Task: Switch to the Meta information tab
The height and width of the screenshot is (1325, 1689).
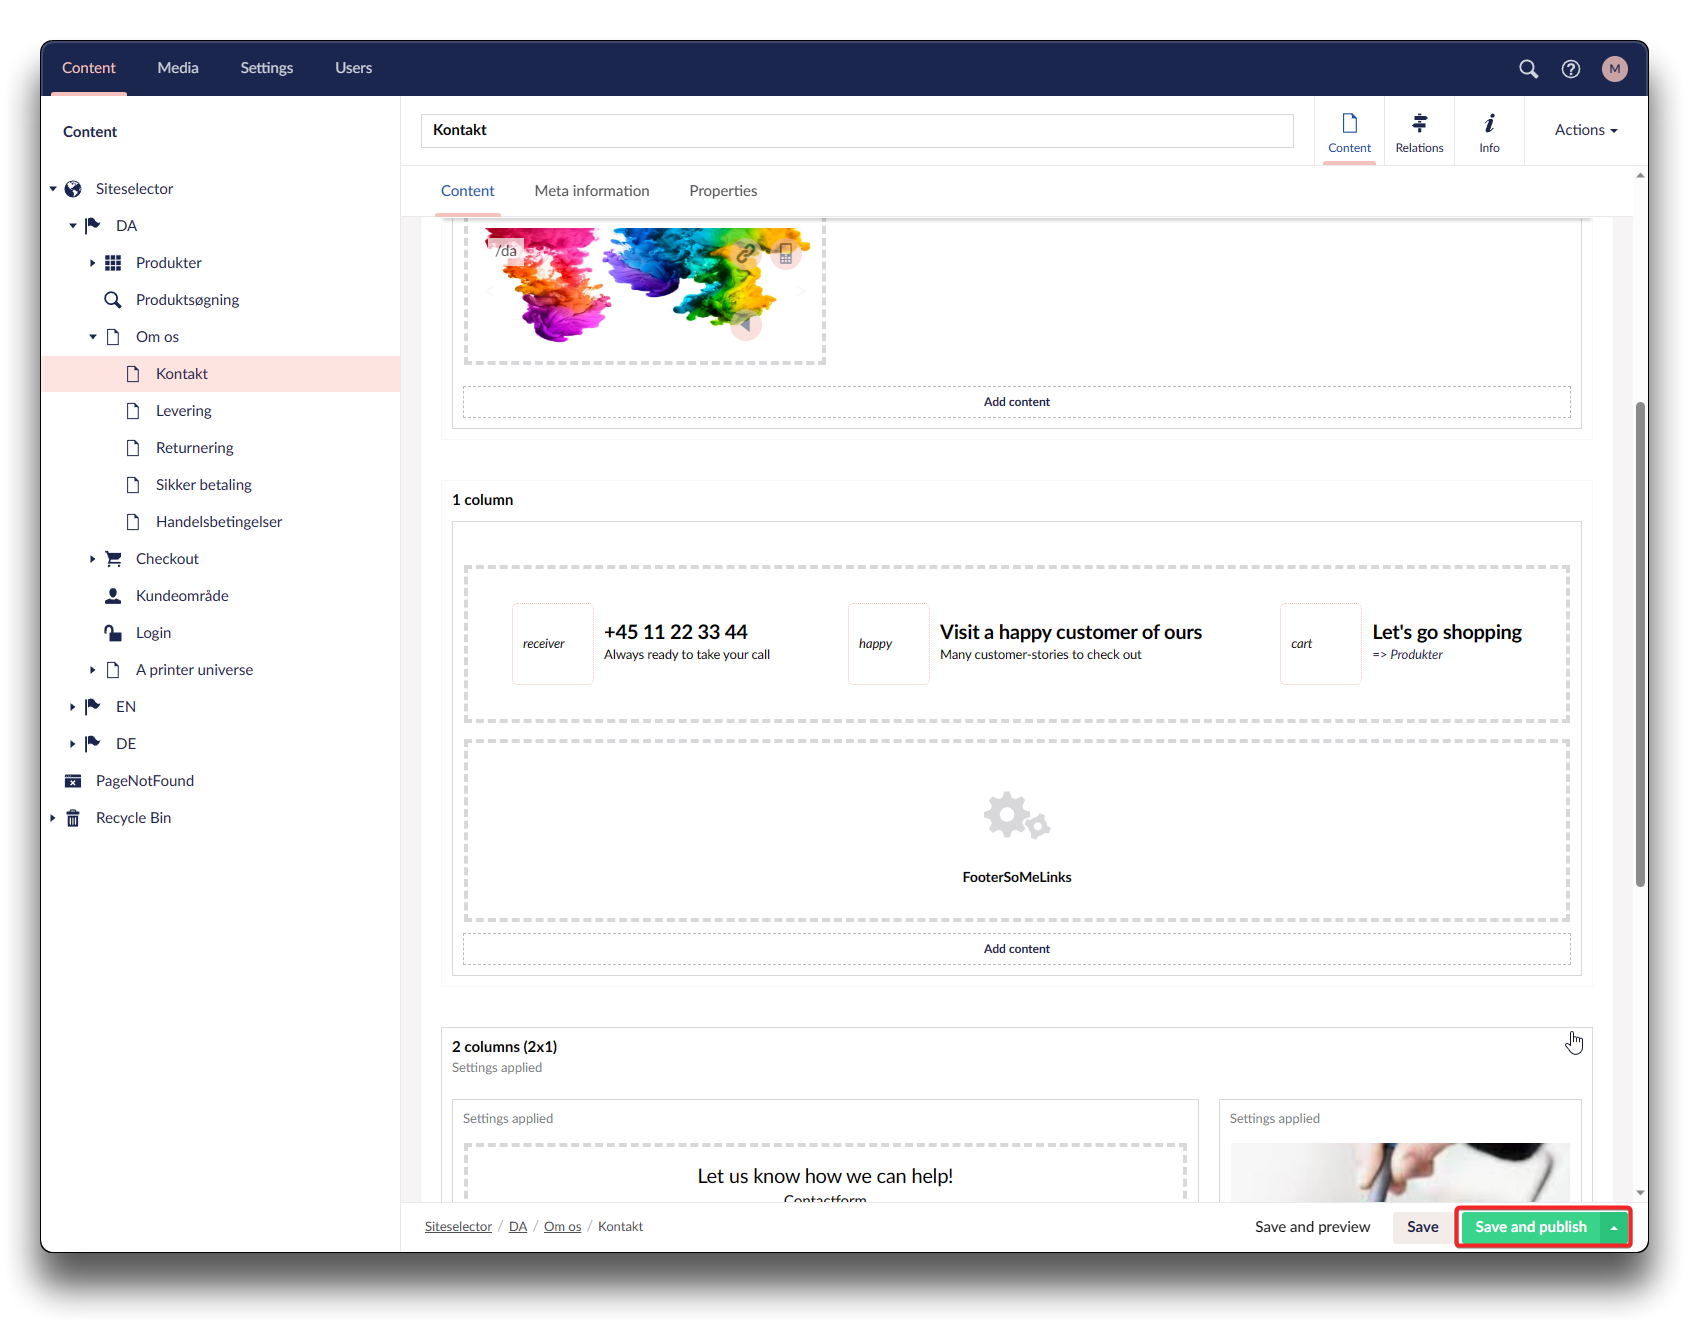Action: click(591, 191)
